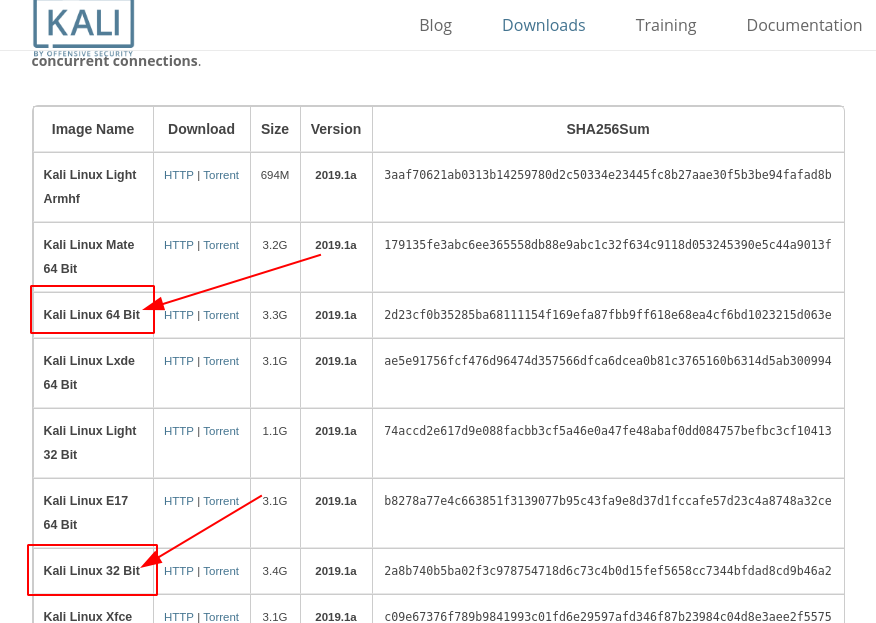Click SHA256 sum starting with 74accd2e617d
Image resolution: width=876 pixels, height=623 pixels.
coord(608,431)
